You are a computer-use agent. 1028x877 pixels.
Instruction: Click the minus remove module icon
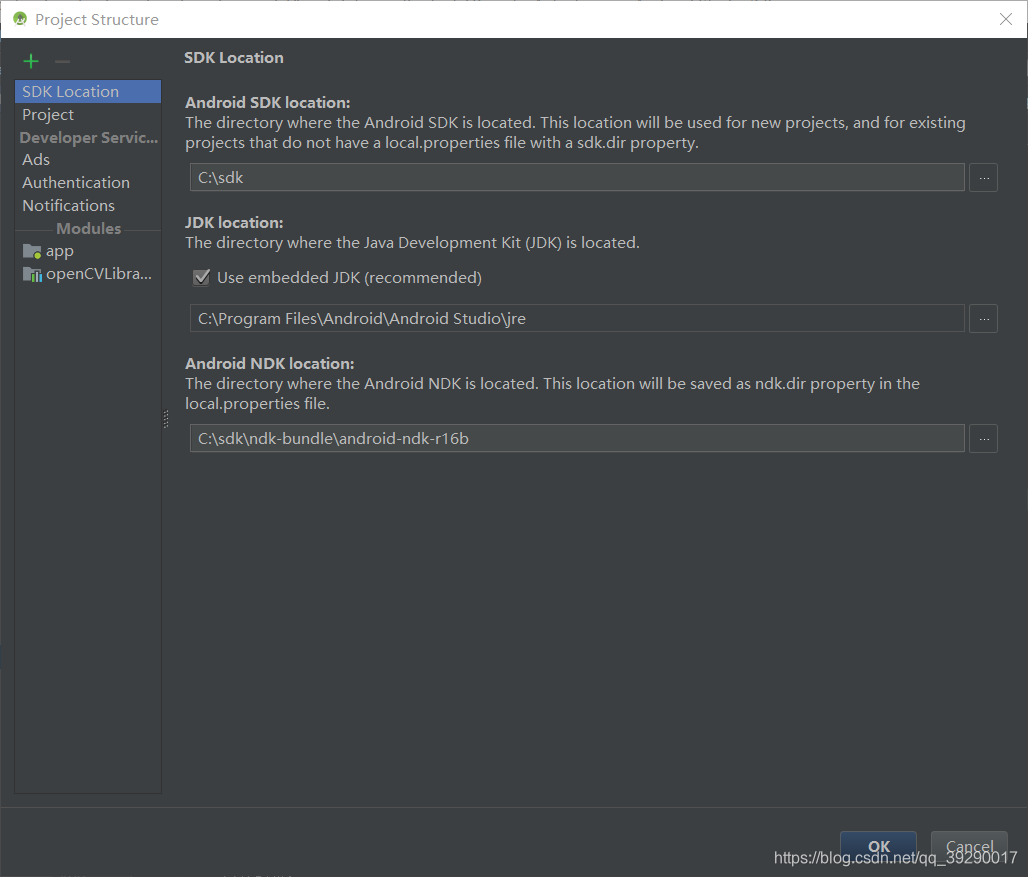click(62, 62)
